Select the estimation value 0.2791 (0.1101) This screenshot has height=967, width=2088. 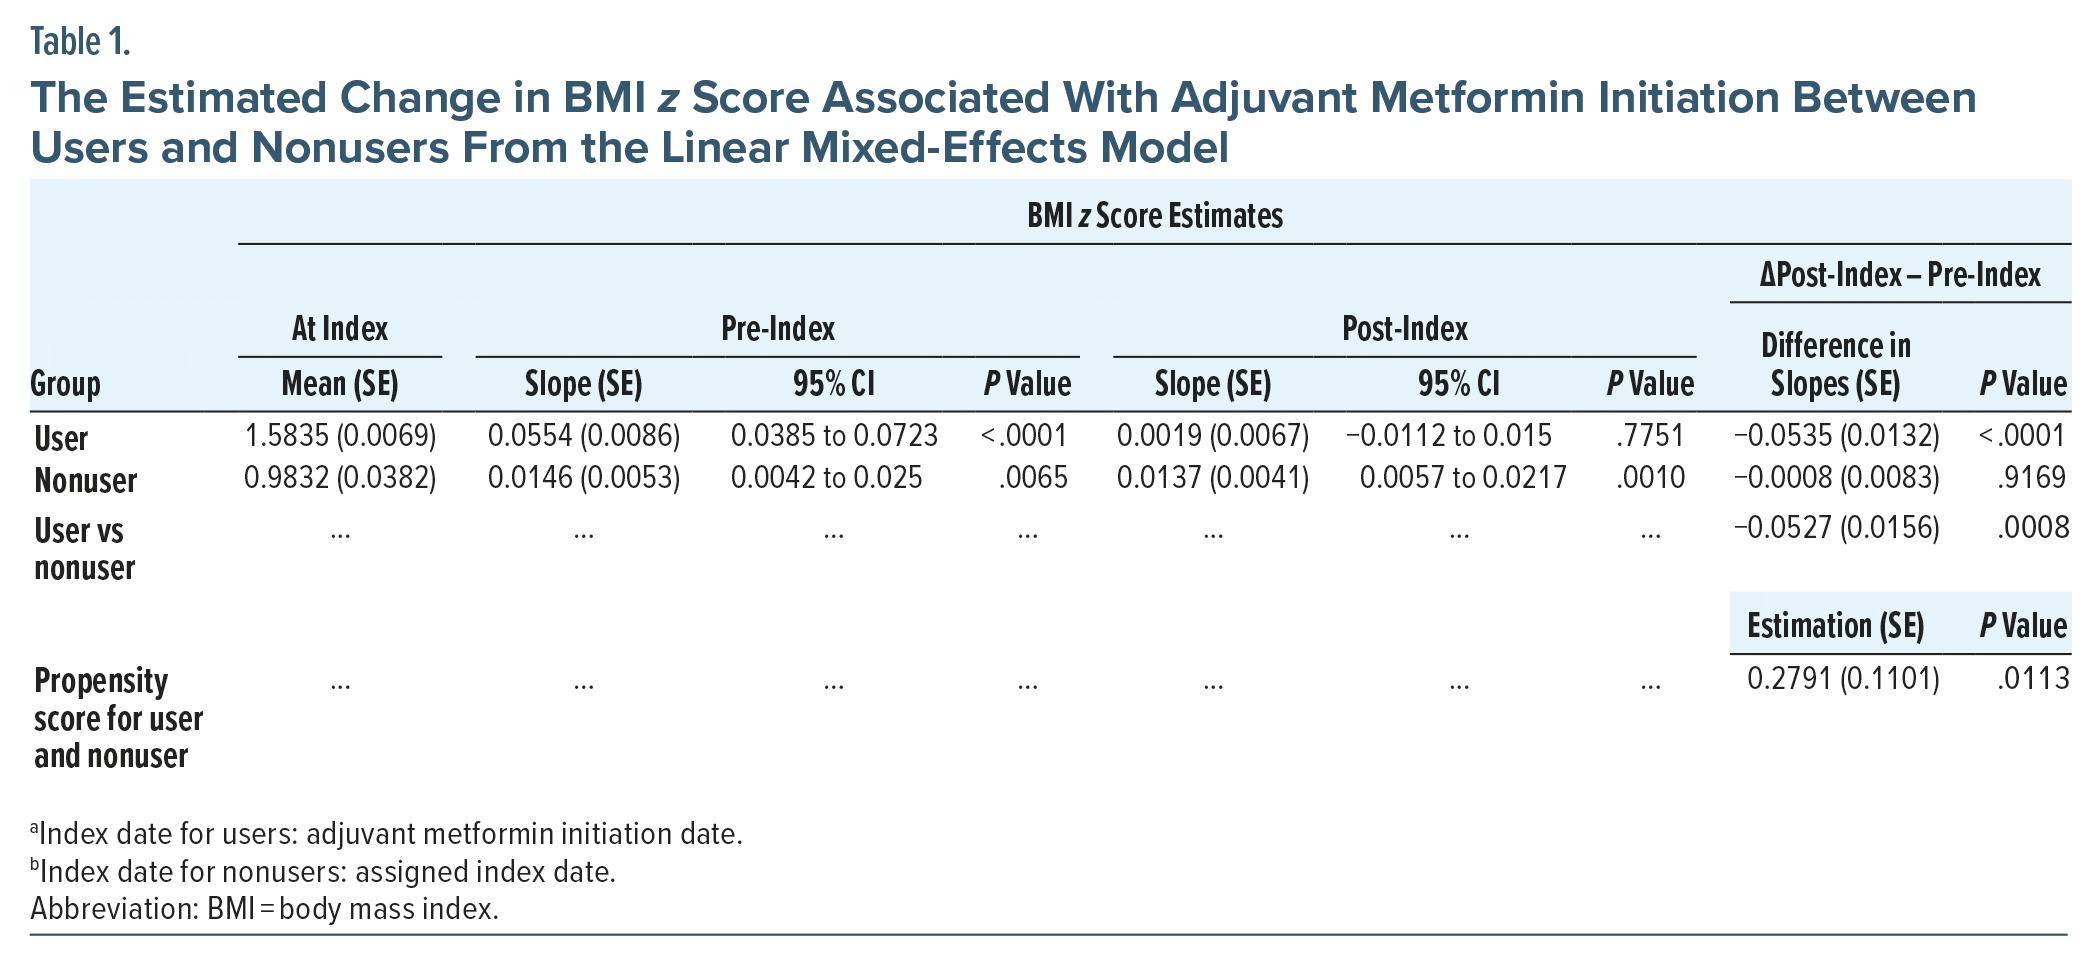pyautogui.click(x=1843, y=679)
